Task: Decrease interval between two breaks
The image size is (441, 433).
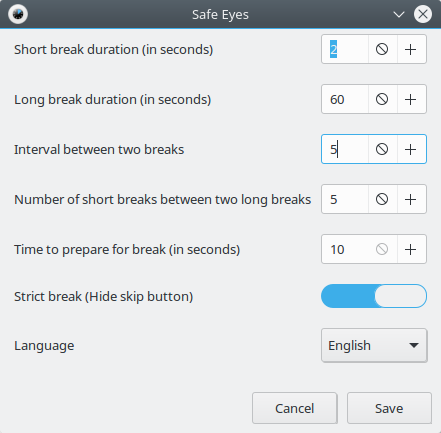Action: tap(382, 149)
